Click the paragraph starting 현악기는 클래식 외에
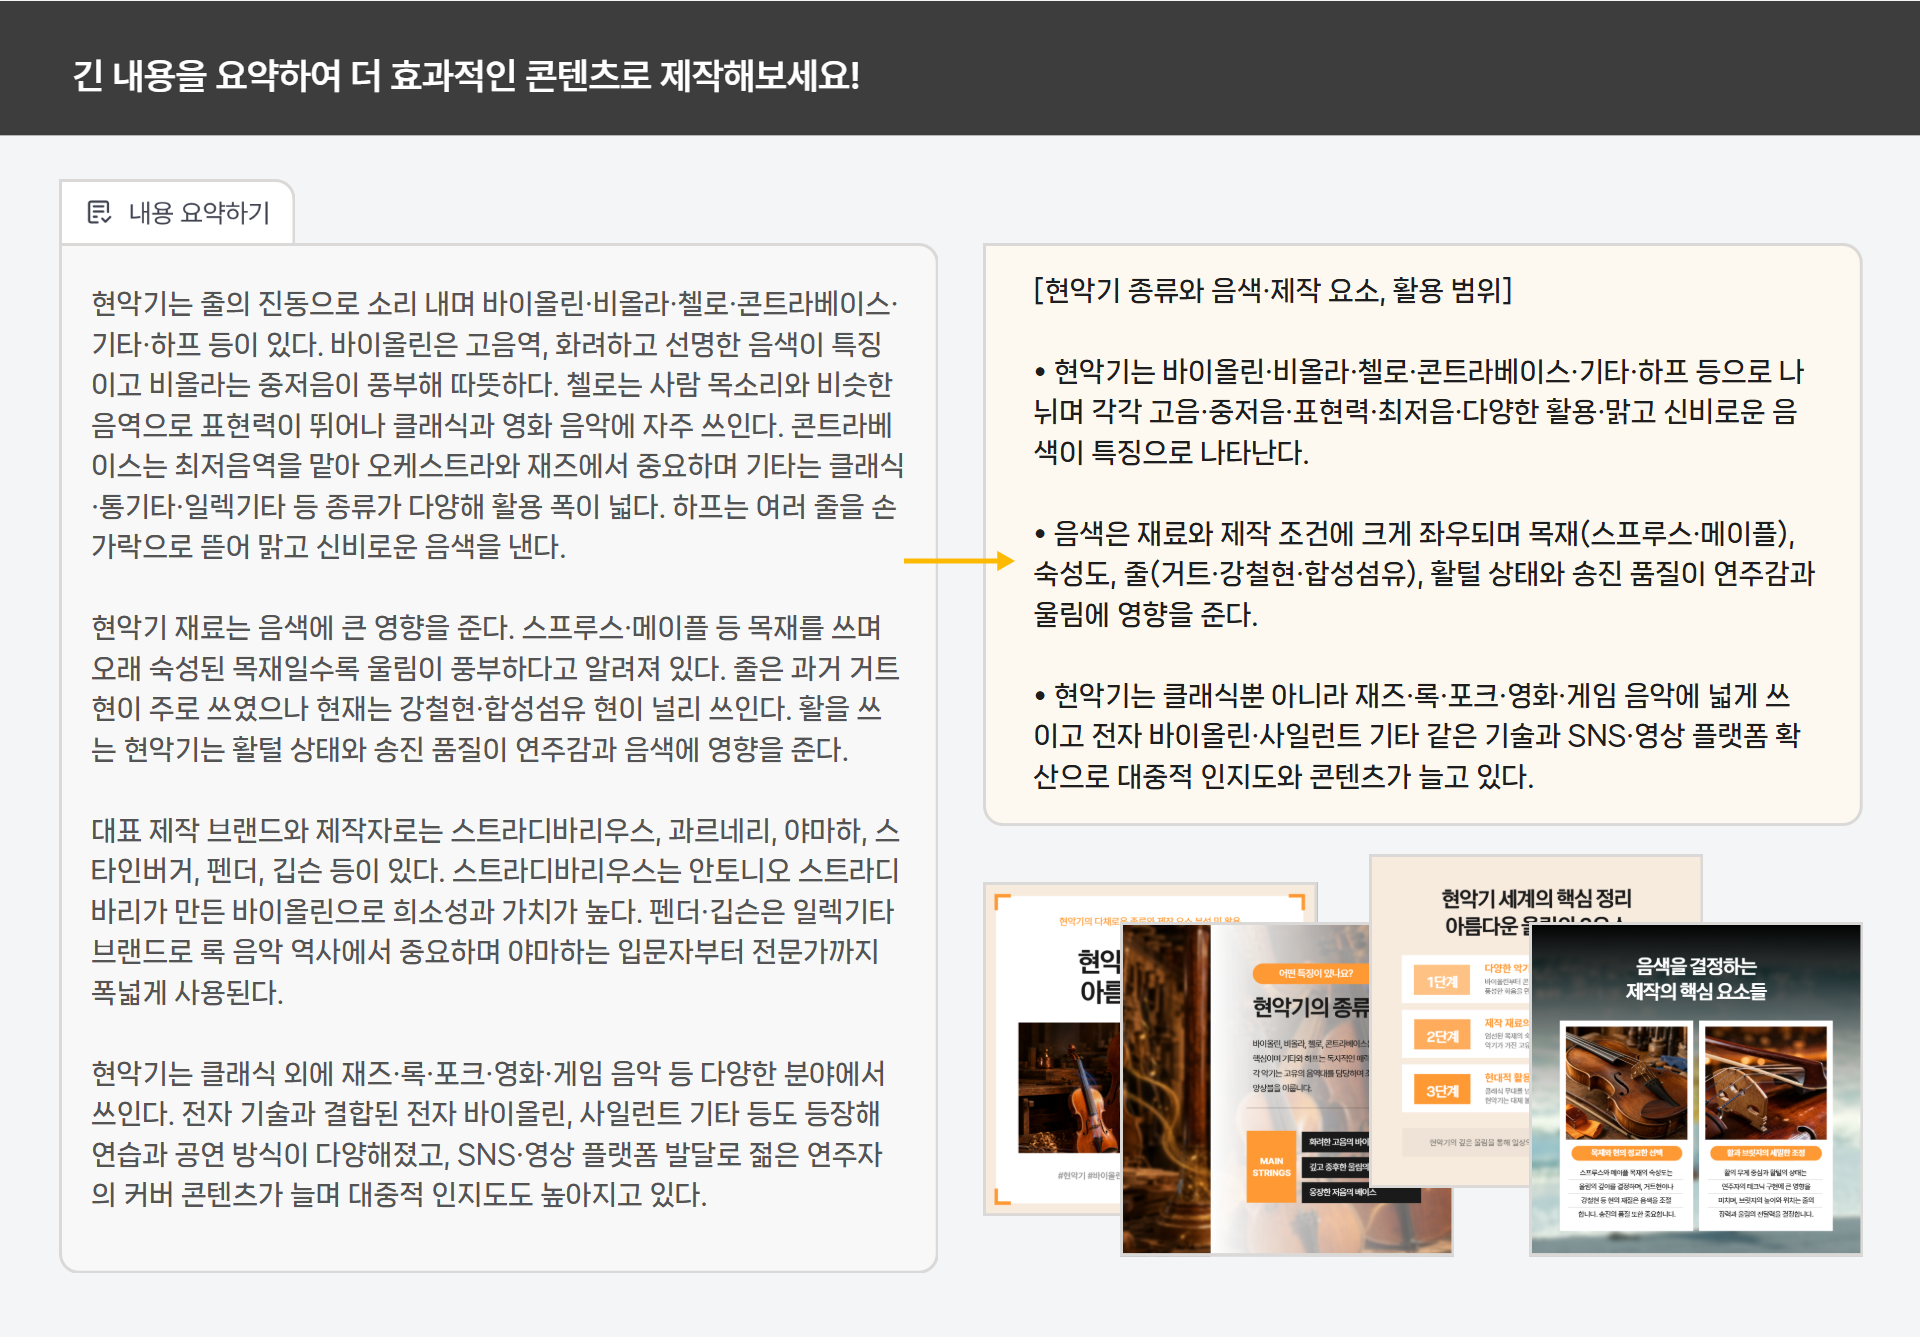 489,1134
